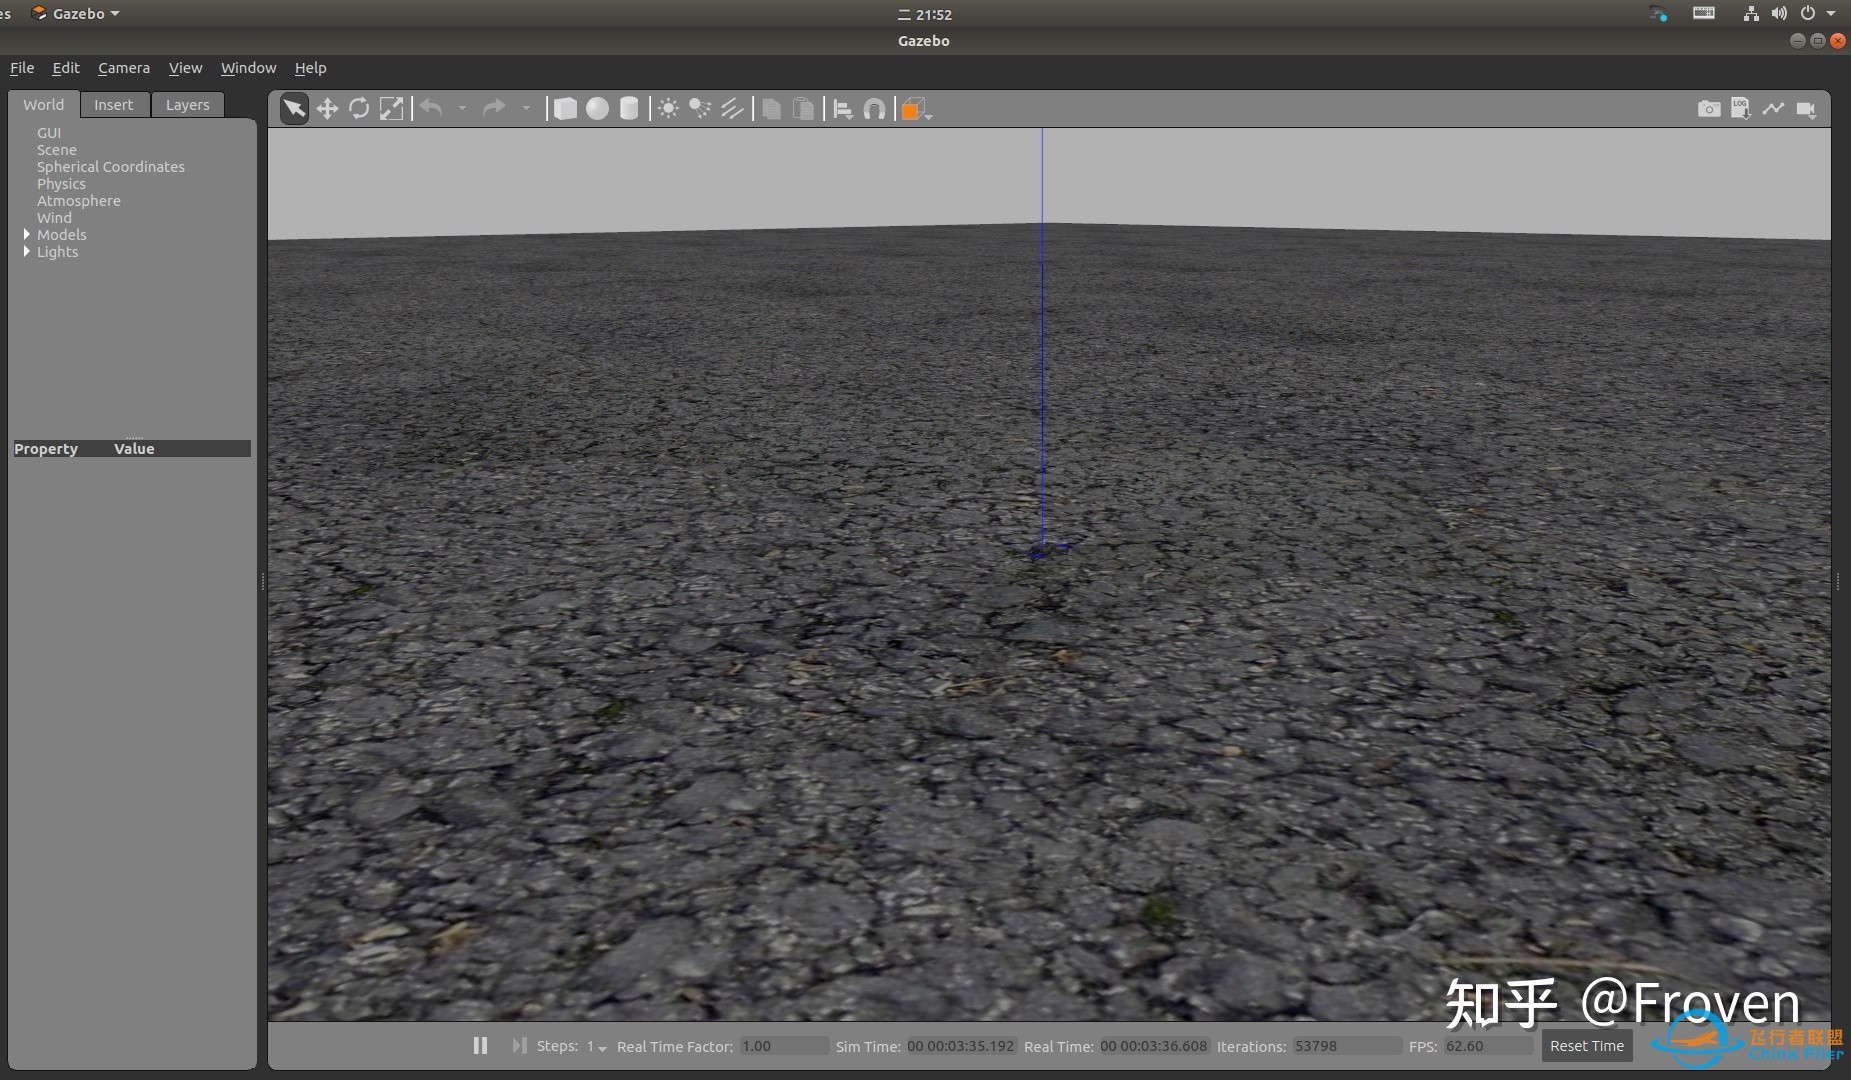
Task: Add a point light
Action: click(x=668, y=109)
